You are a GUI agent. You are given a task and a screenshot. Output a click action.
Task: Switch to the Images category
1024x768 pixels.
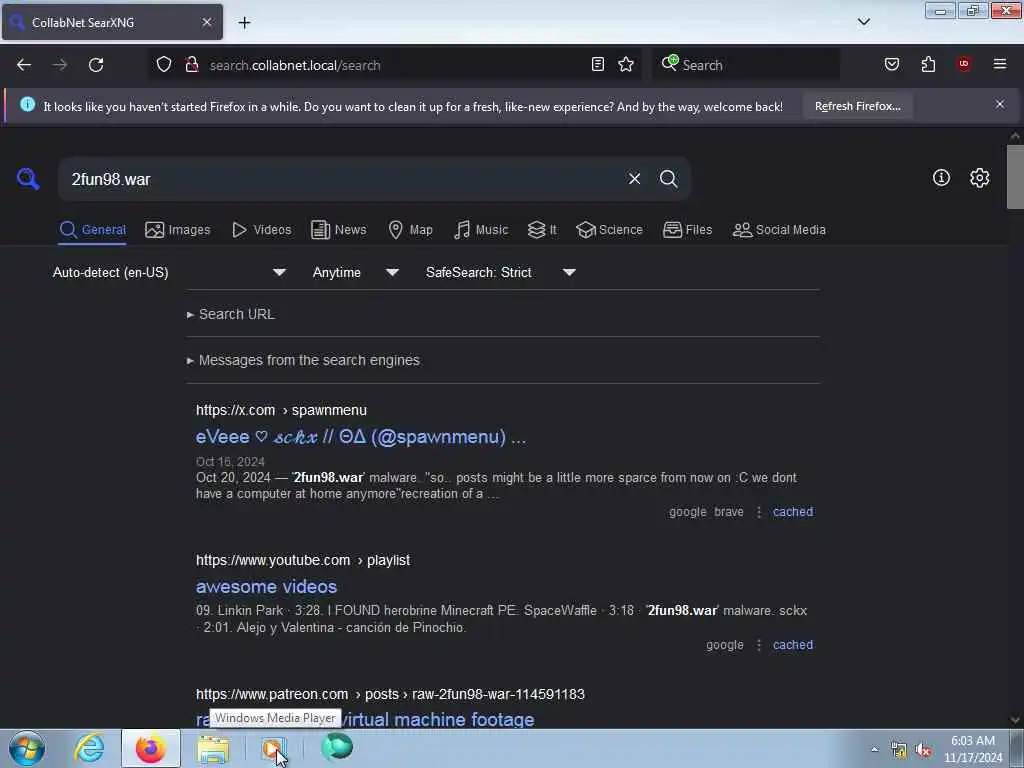178,230
